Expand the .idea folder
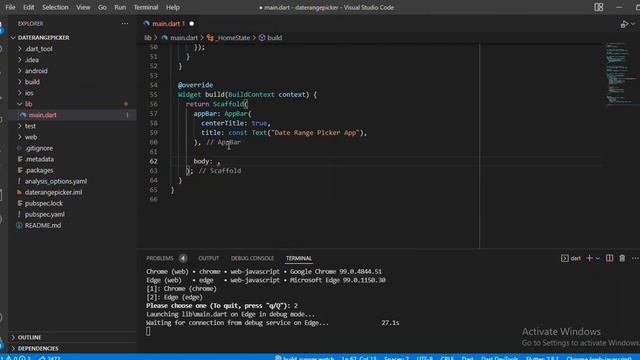Image resolution: width=640 pixels, height=360 pixels. 32,60
